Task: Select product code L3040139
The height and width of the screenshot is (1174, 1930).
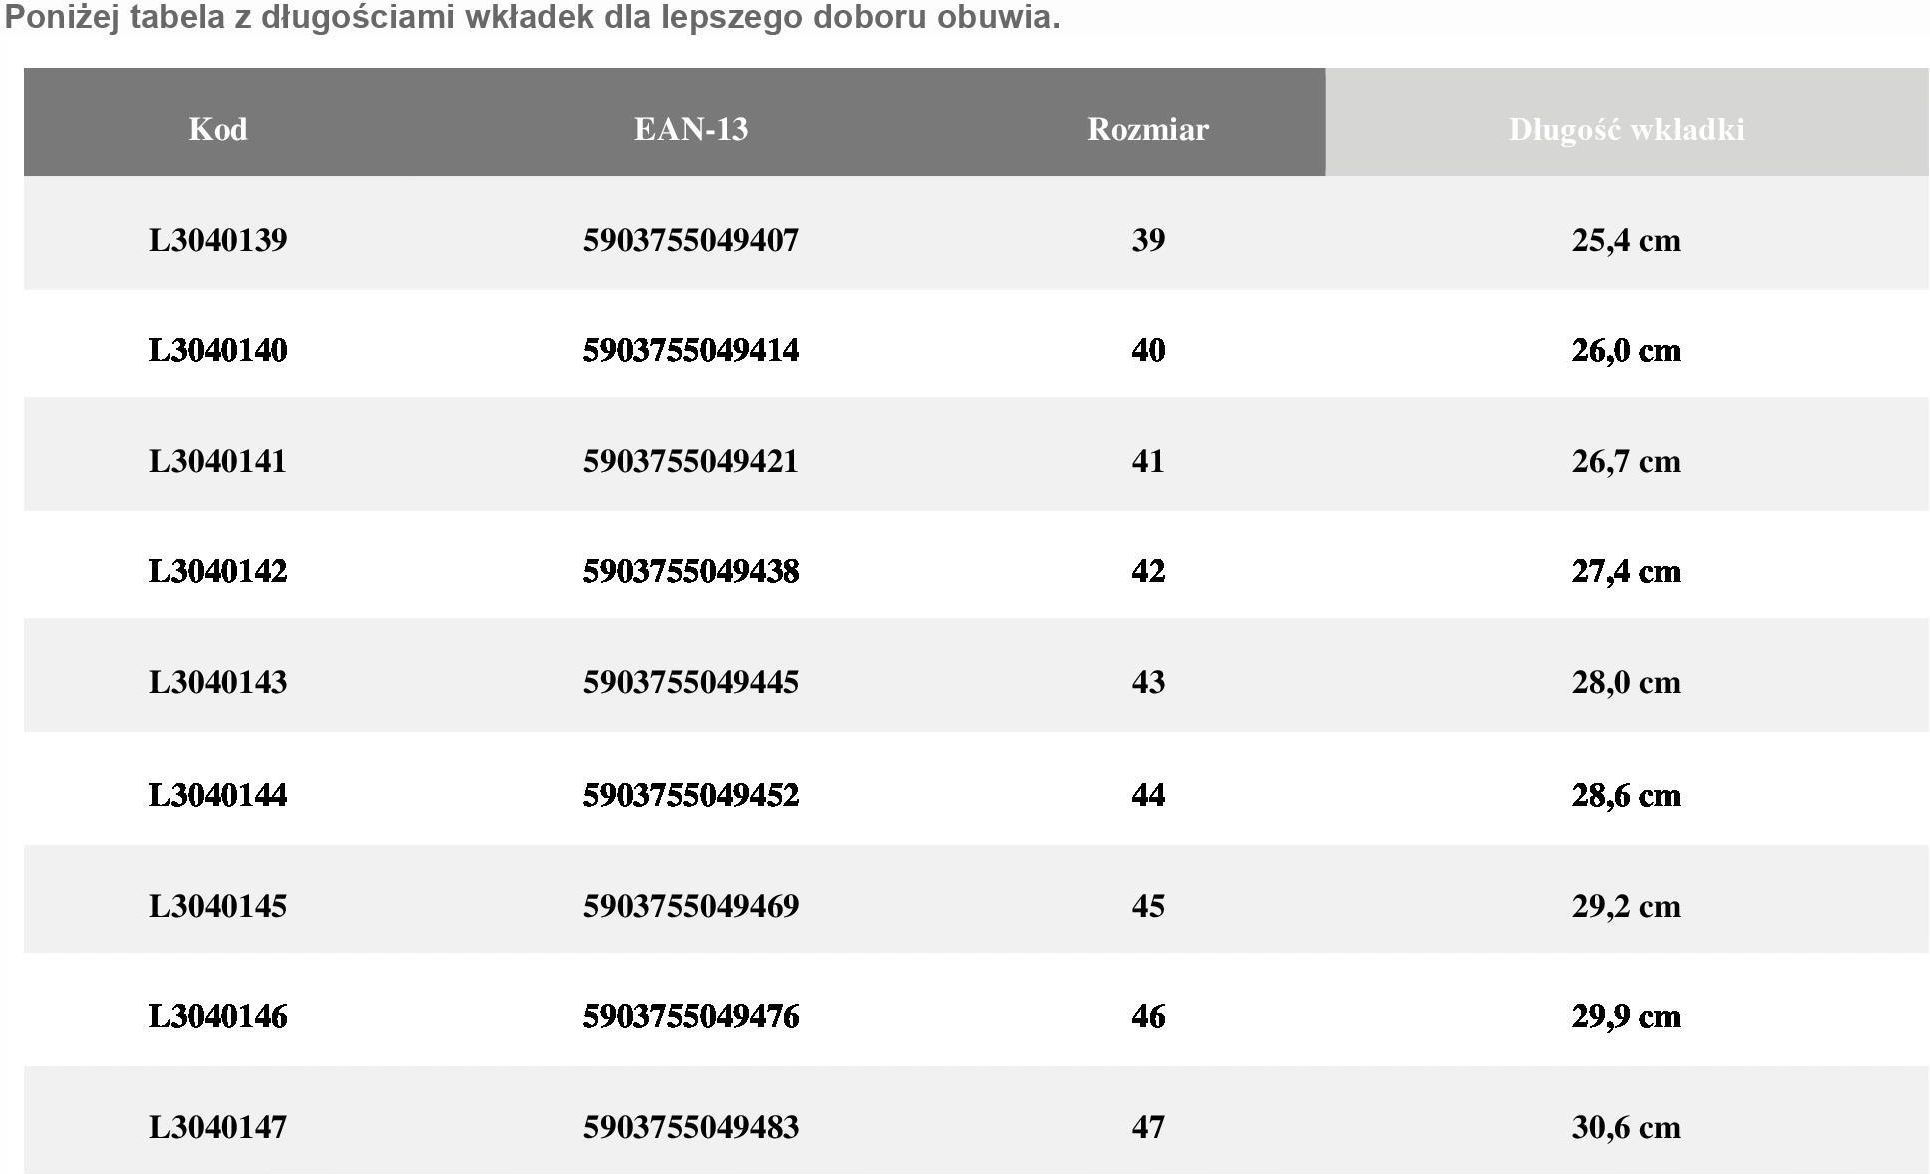Action: 218,240
